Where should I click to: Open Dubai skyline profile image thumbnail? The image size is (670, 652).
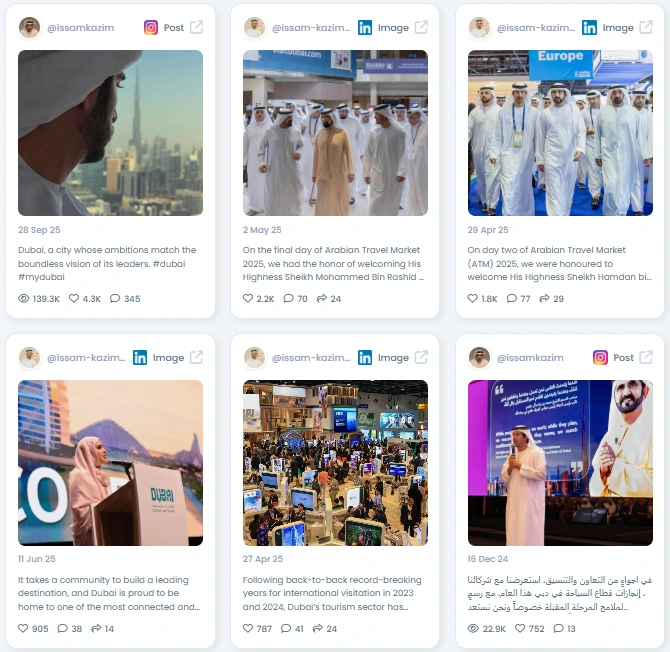(x=110, y=133)
